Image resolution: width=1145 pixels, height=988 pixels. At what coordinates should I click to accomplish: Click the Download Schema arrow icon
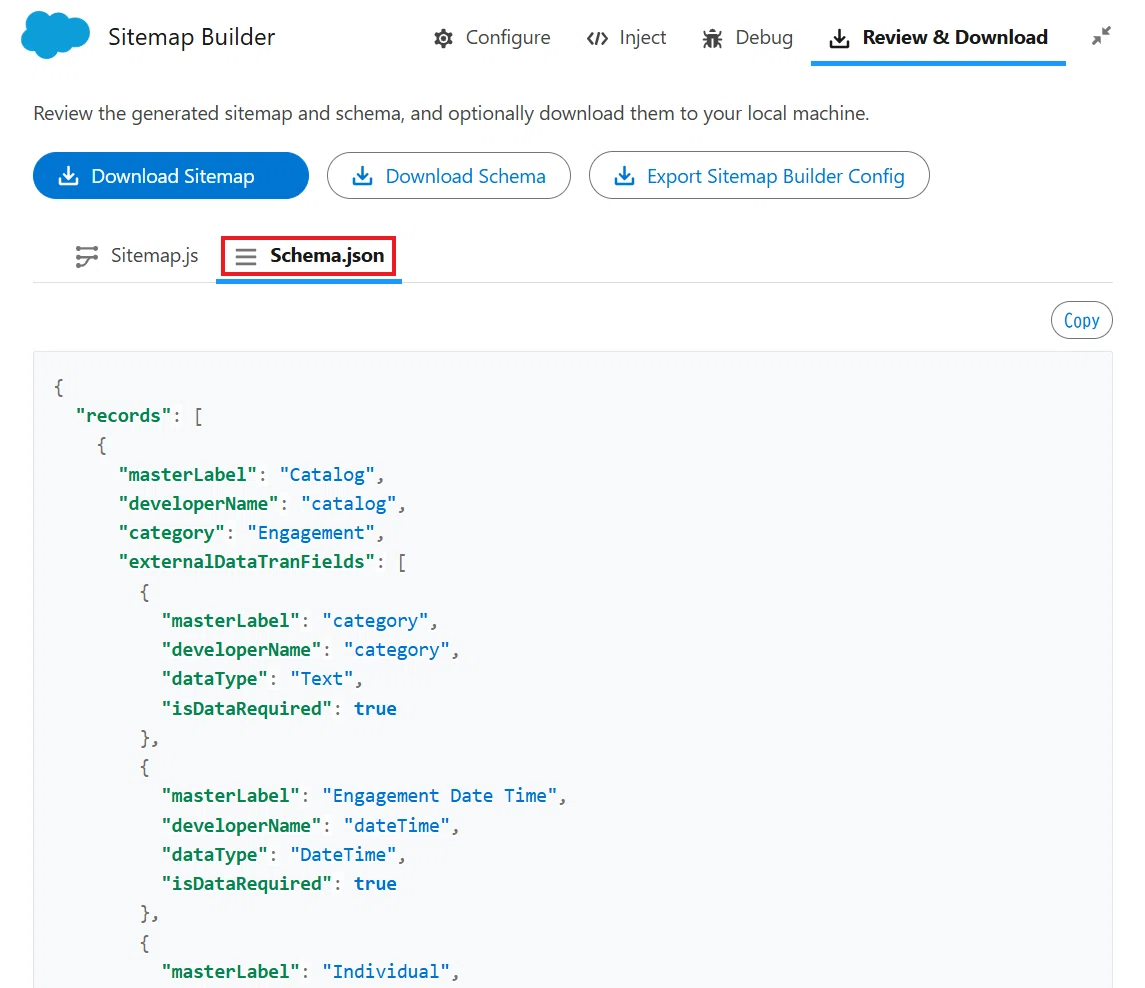pyautogui.click(x=362, y=176)
